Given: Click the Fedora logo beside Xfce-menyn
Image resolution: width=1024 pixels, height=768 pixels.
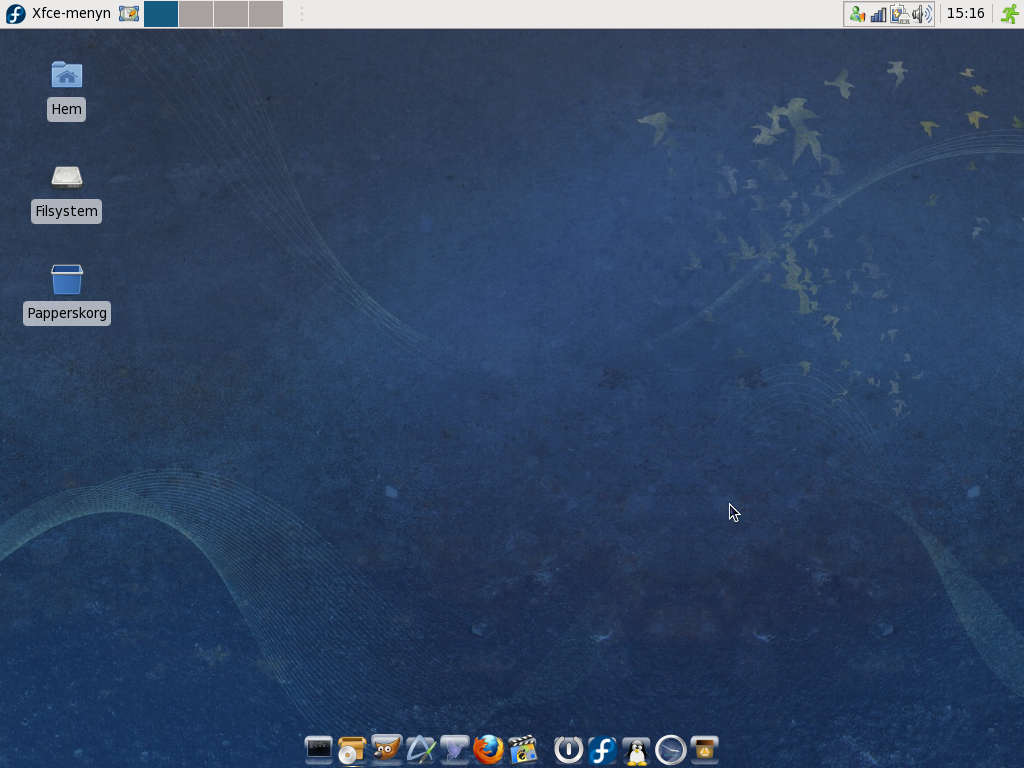Looking at the screenshot, I should (15, 14).
